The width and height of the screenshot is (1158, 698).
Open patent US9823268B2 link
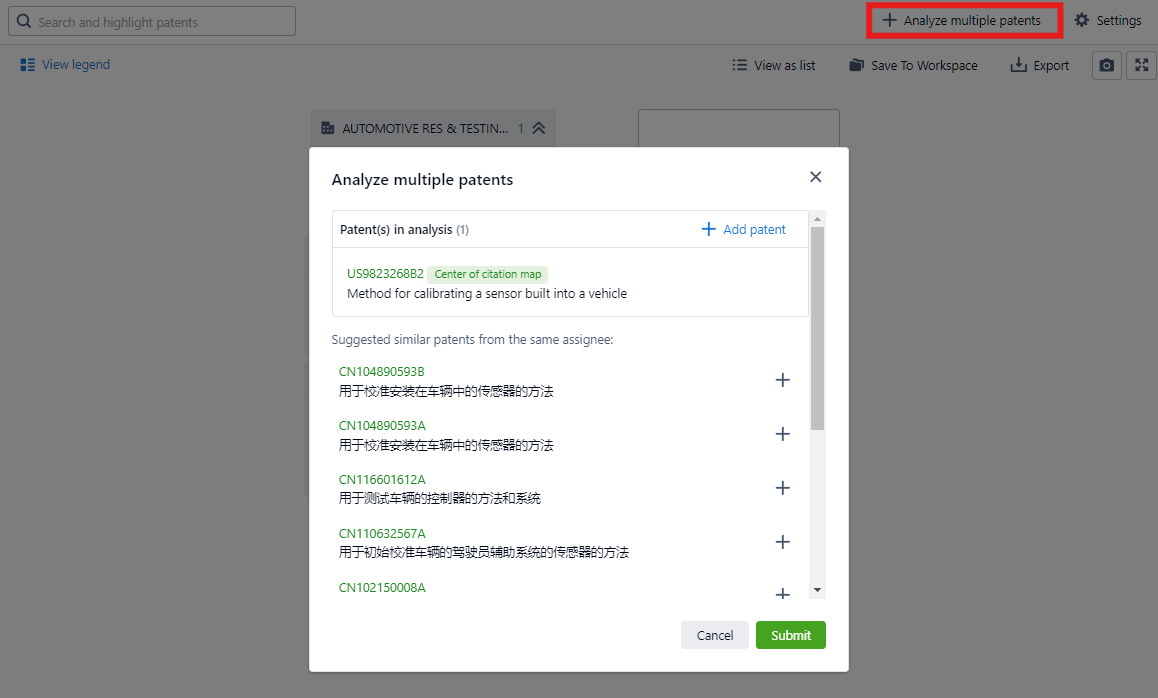tap(385, 274)
